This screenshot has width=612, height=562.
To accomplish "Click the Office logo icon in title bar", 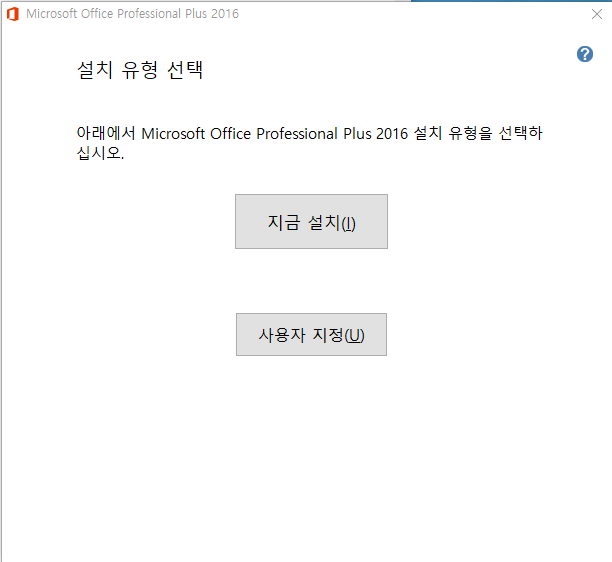I will (13, 14).
